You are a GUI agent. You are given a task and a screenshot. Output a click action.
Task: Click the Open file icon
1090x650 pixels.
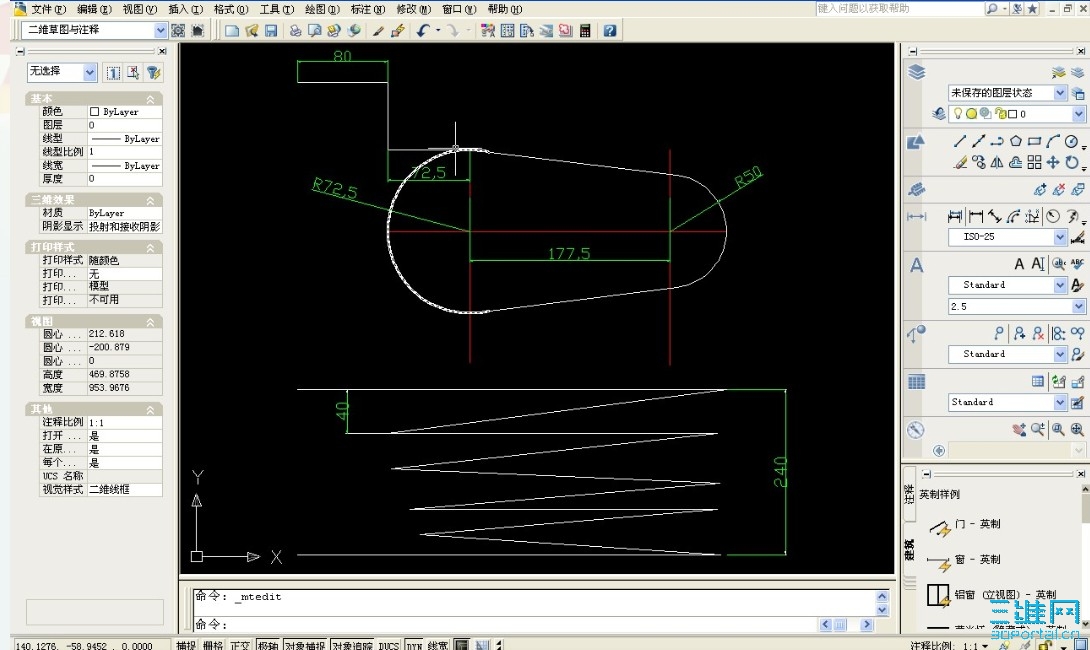252,31
